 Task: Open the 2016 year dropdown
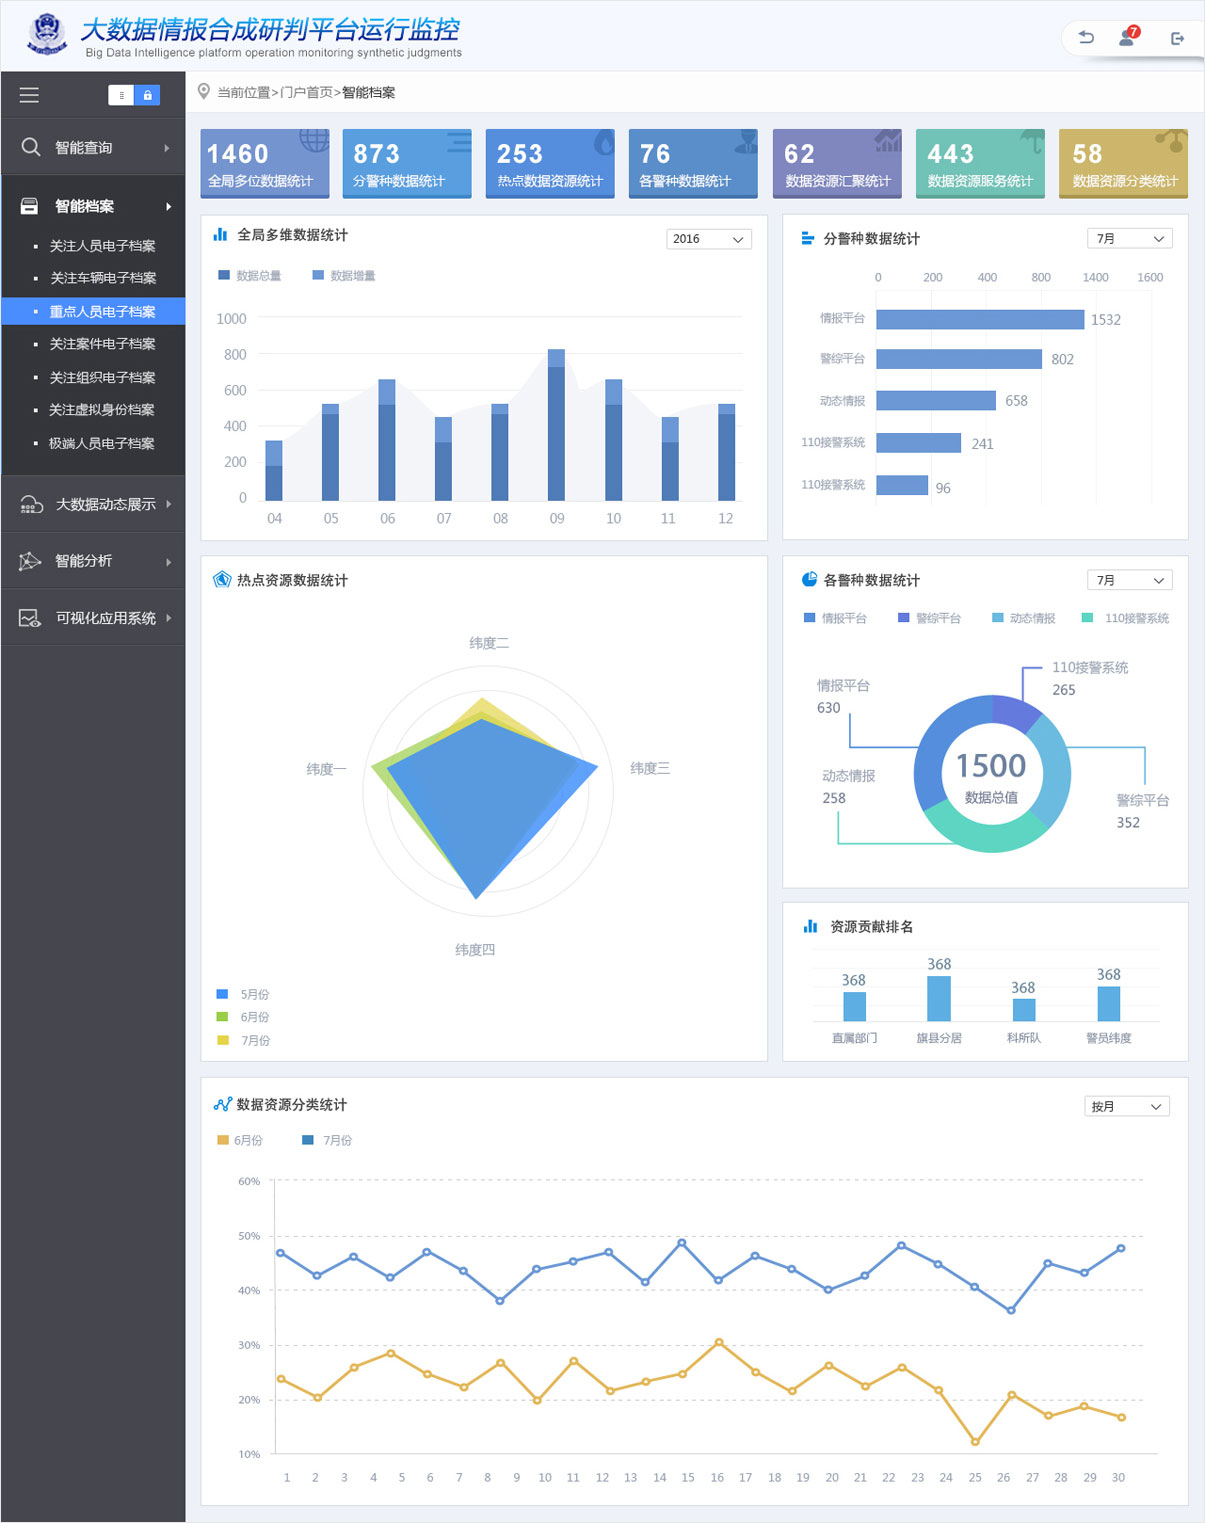coord(708,239)
